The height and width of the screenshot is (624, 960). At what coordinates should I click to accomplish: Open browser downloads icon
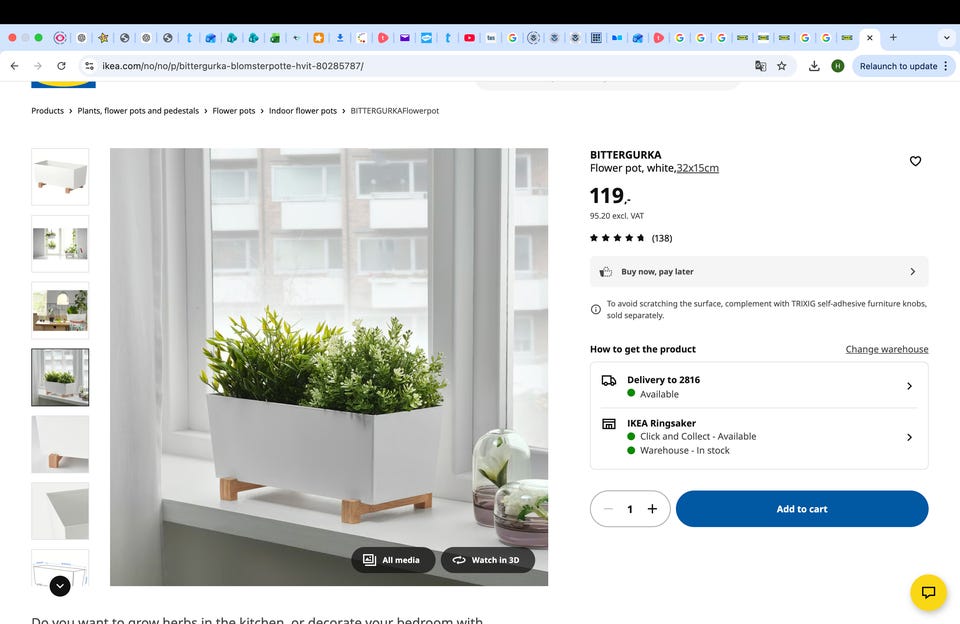(x=814, y=66)
